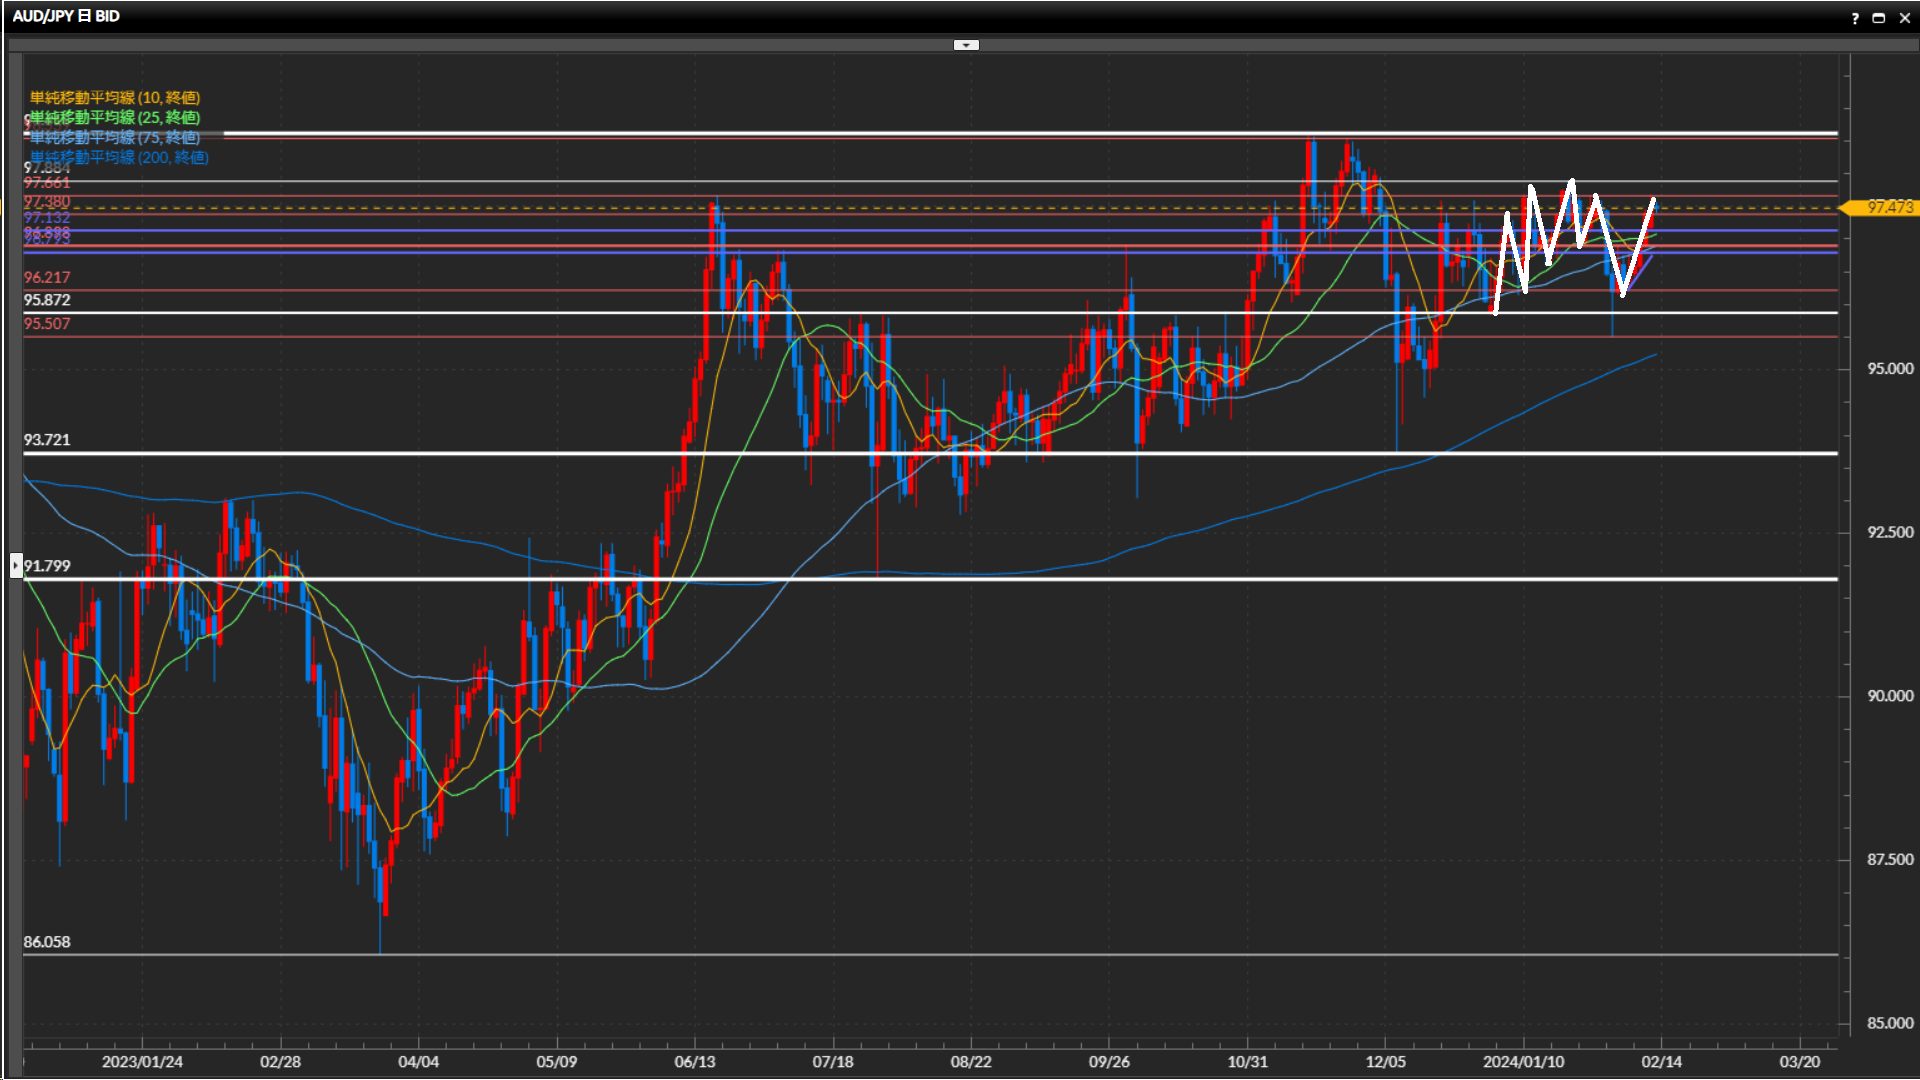
Task: Close the AUD/JPY chart window
Action: 1904,18
